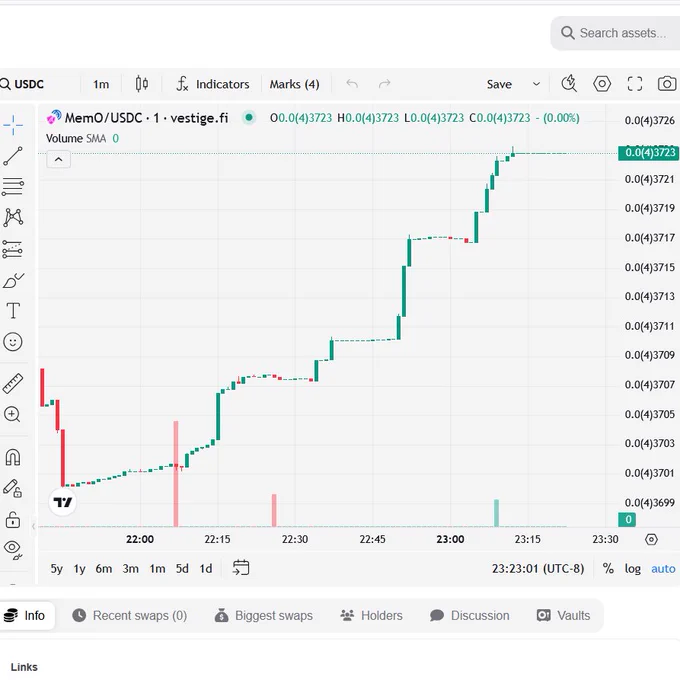Open chart settings hexagon icon
Image resolution: width=680 pixels, height=680 pixels.
pyautogui.click(x=602, y=84)
